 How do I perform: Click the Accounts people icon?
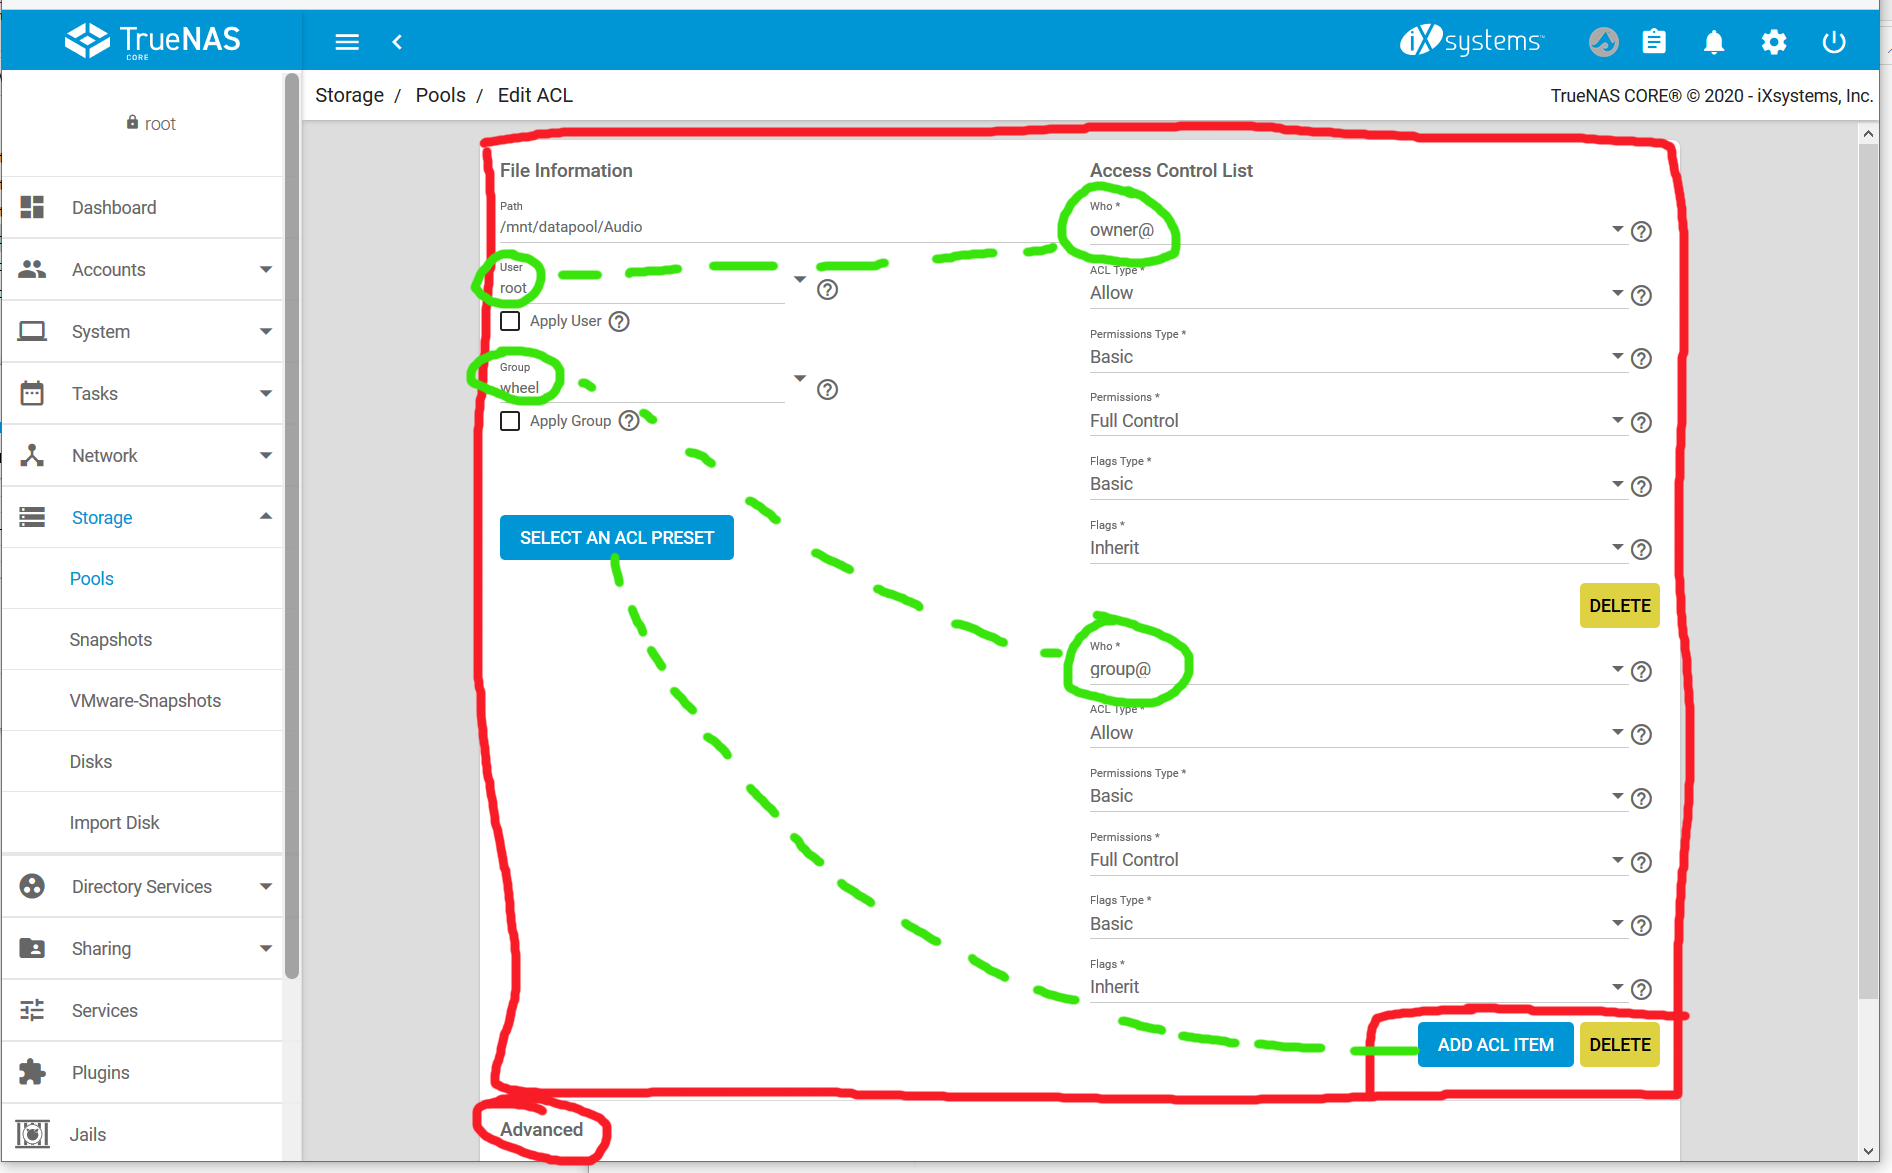32,269
